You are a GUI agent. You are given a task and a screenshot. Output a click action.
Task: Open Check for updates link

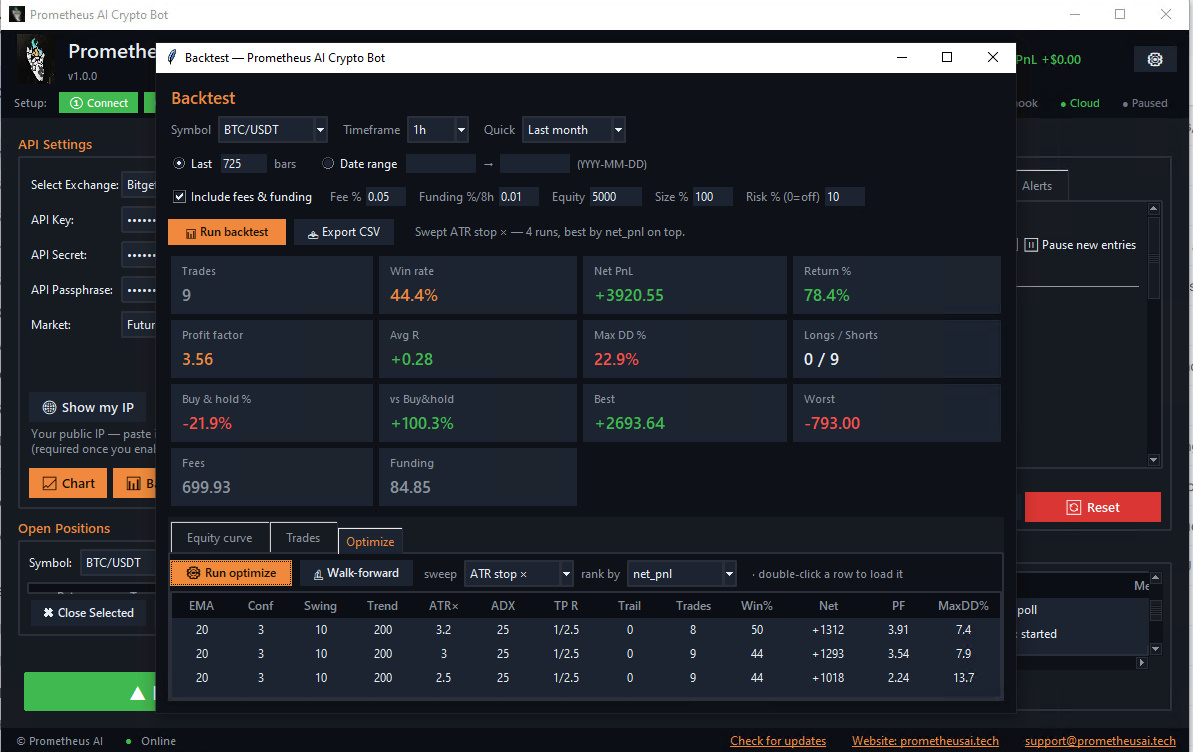click(x=778, y=741)
